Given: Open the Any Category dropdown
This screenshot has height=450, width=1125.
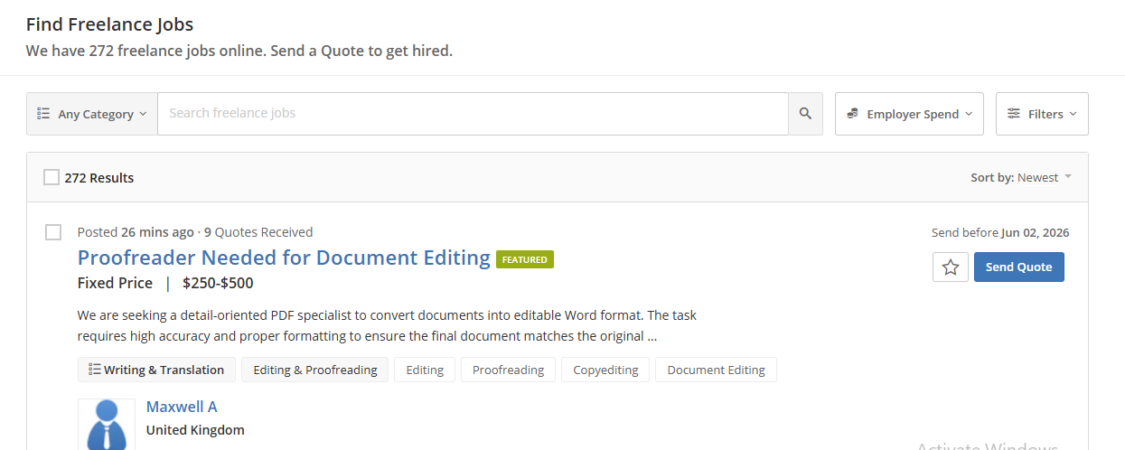Looking at the screenshot, I should coord(92,113).
